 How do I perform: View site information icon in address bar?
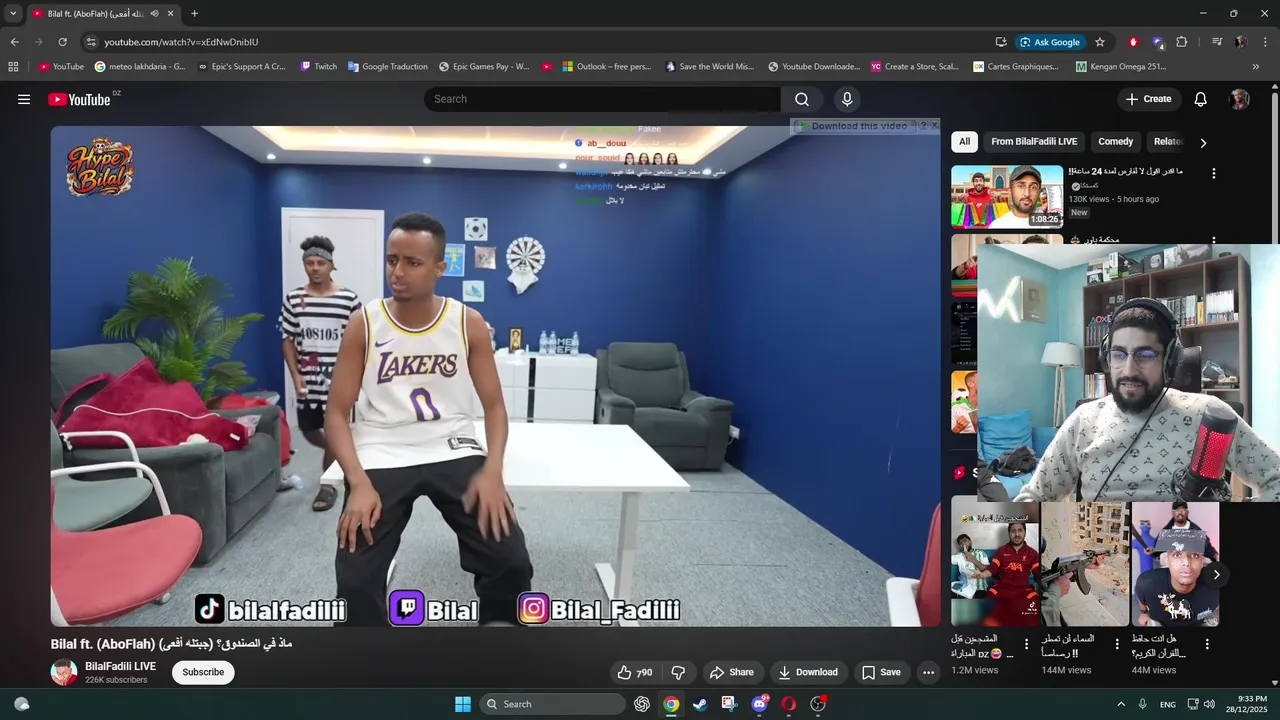[x=90, y=42]
